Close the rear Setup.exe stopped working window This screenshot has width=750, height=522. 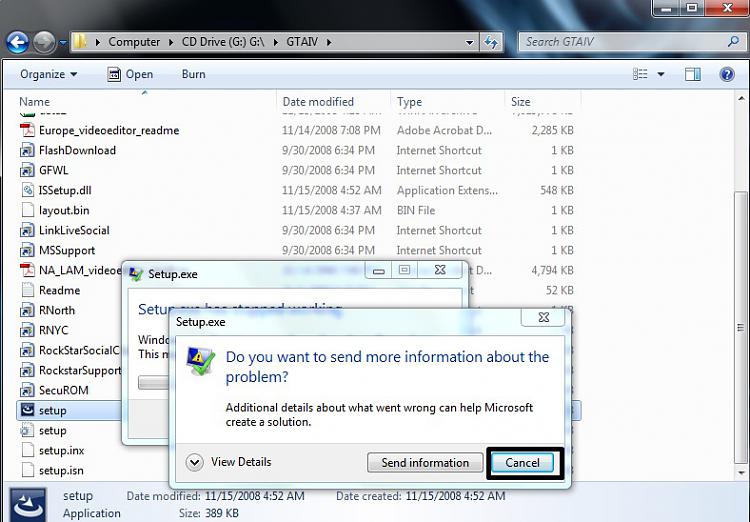(x=440, y=270)
